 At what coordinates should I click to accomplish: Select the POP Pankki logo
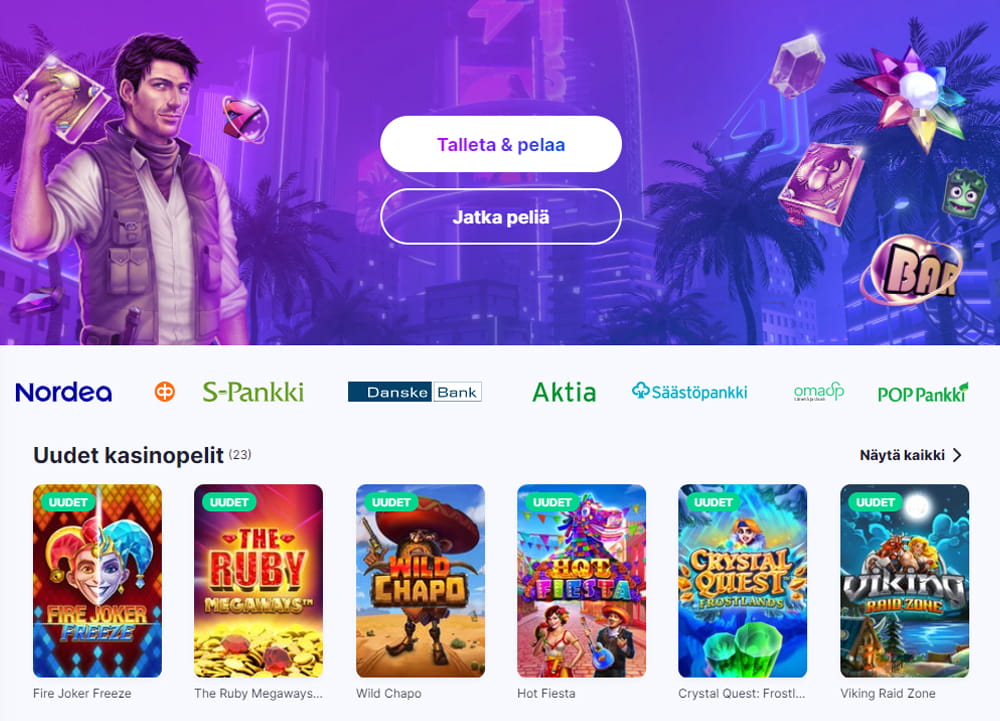point(923,393)
